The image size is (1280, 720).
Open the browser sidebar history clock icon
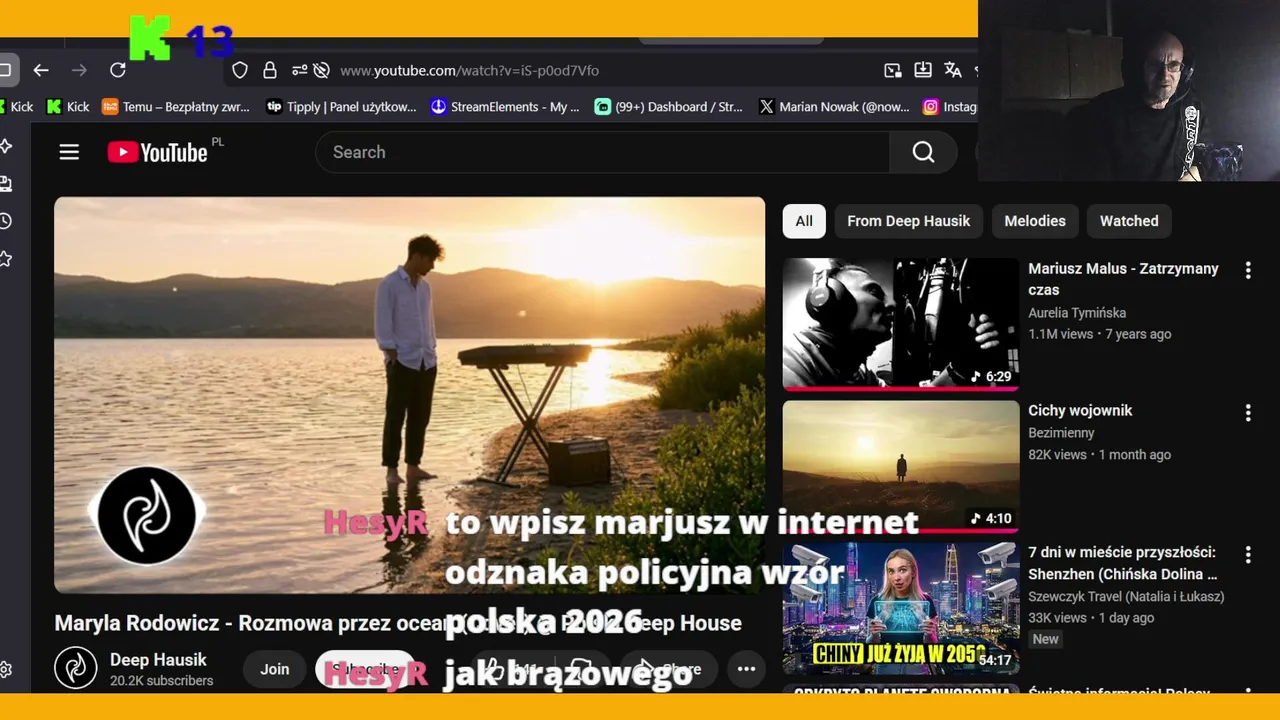point(6,221)
